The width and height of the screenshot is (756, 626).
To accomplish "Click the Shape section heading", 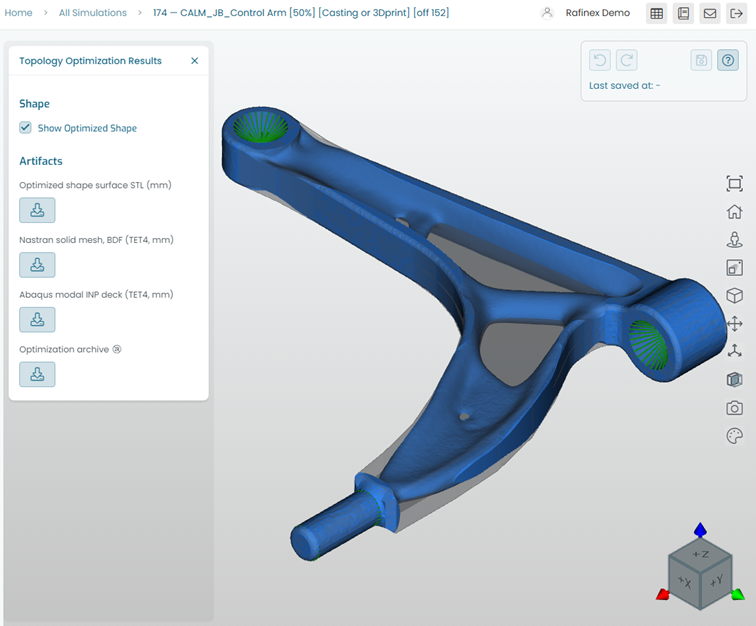I will coord(34,104).
